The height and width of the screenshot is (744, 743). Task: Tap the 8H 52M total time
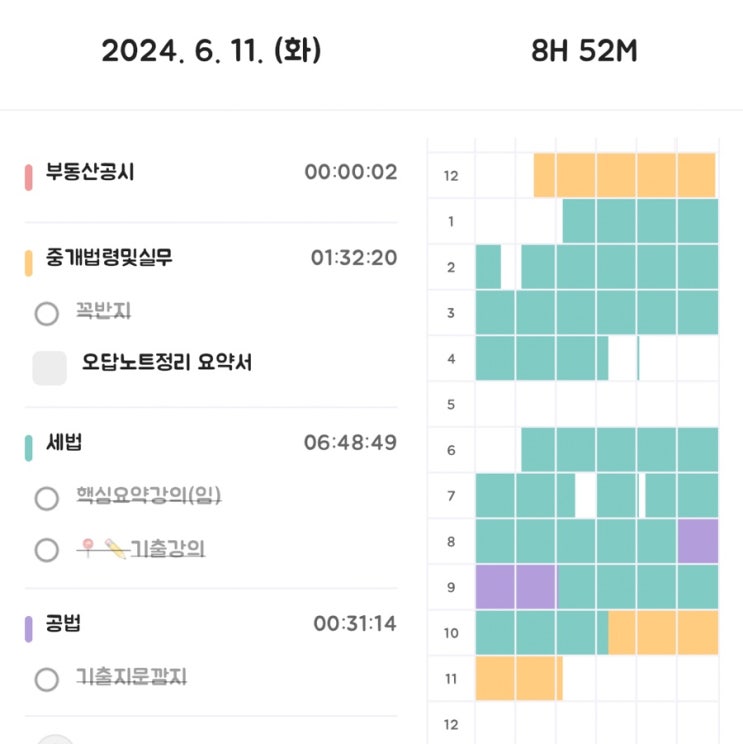pos(585,51)
